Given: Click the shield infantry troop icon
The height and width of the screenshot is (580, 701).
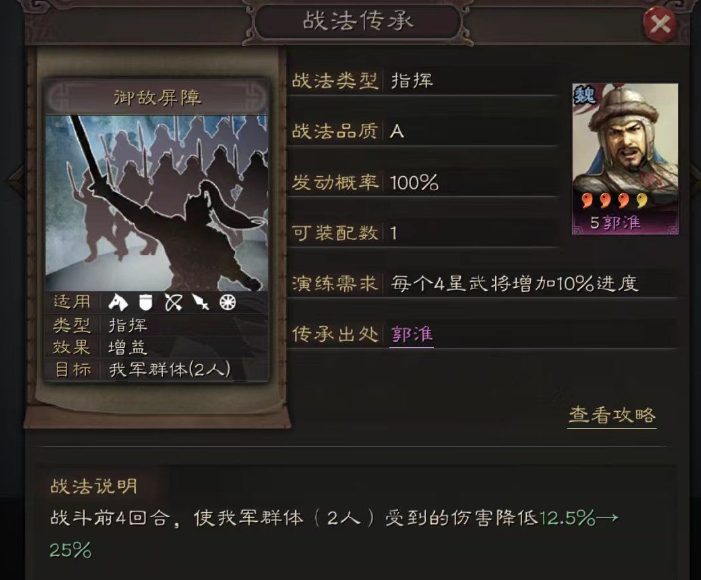Looking at the screenshot, I should point(145,303).
